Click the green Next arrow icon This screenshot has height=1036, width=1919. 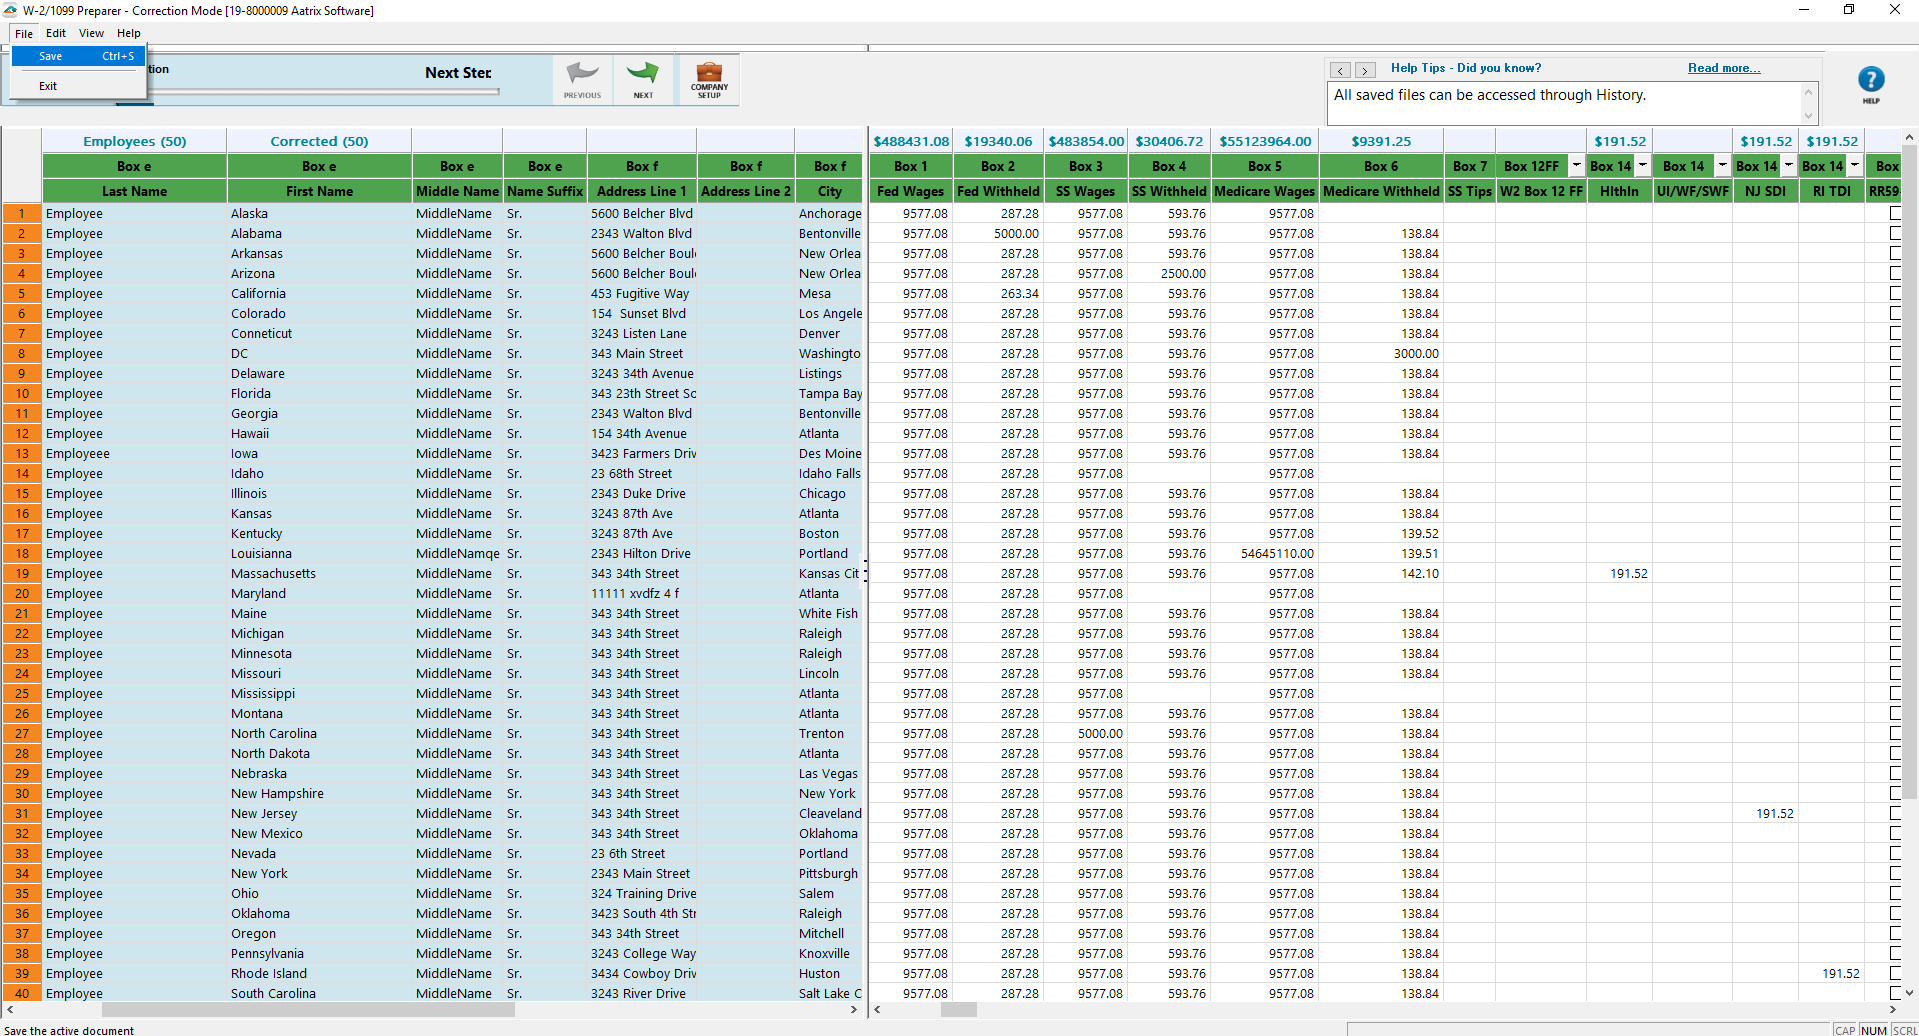tap(643, 76)
